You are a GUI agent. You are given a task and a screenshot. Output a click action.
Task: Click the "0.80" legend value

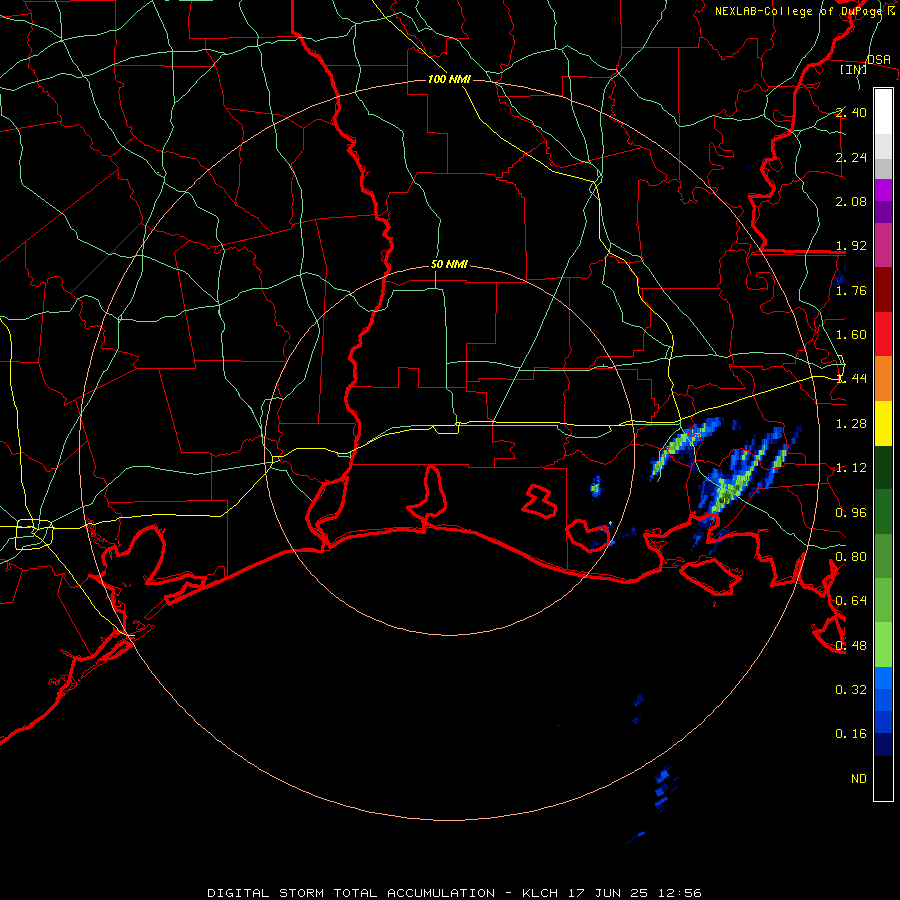tap(851, 557)
